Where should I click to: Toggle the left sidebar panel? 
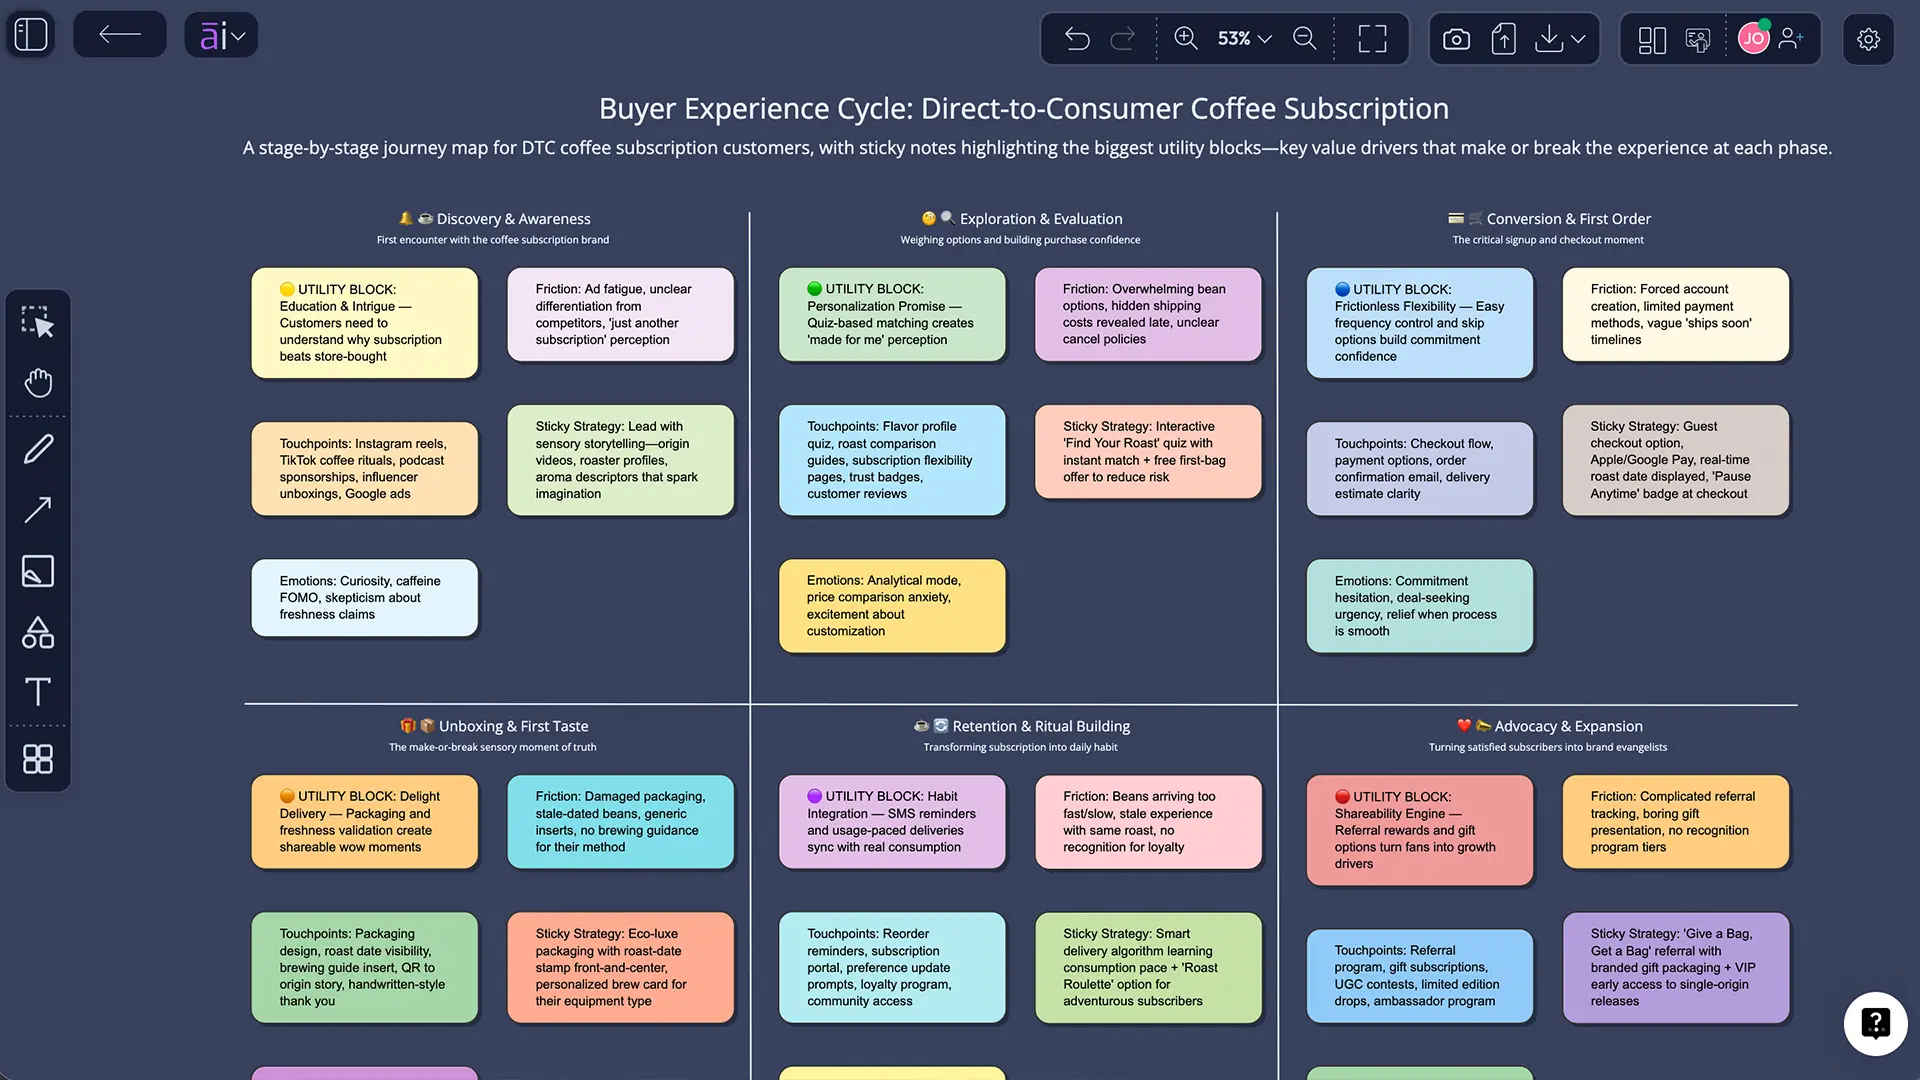31,35
